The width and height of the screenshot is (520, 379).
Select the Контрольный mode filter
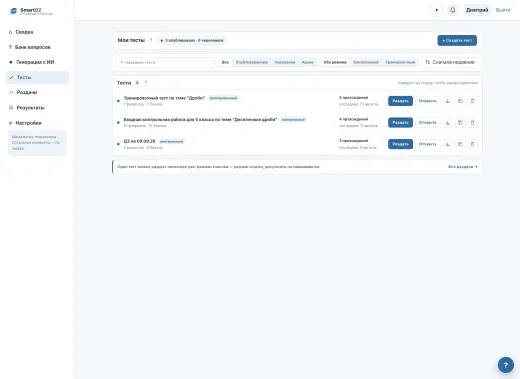click(366, 62)
